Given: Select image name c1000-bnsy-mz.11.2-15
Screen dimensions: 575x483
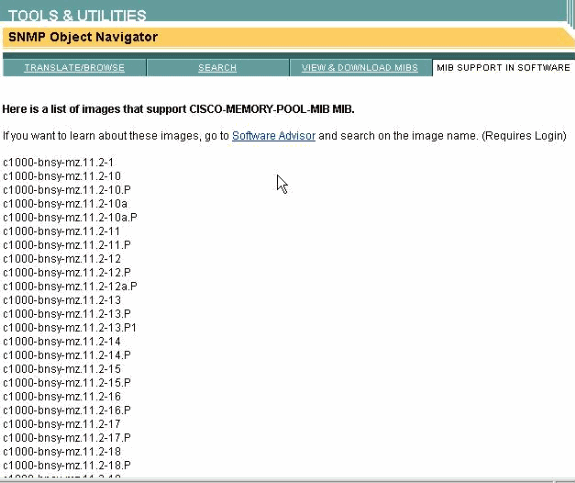Looking at the screenshot, I should coord(62,369).
